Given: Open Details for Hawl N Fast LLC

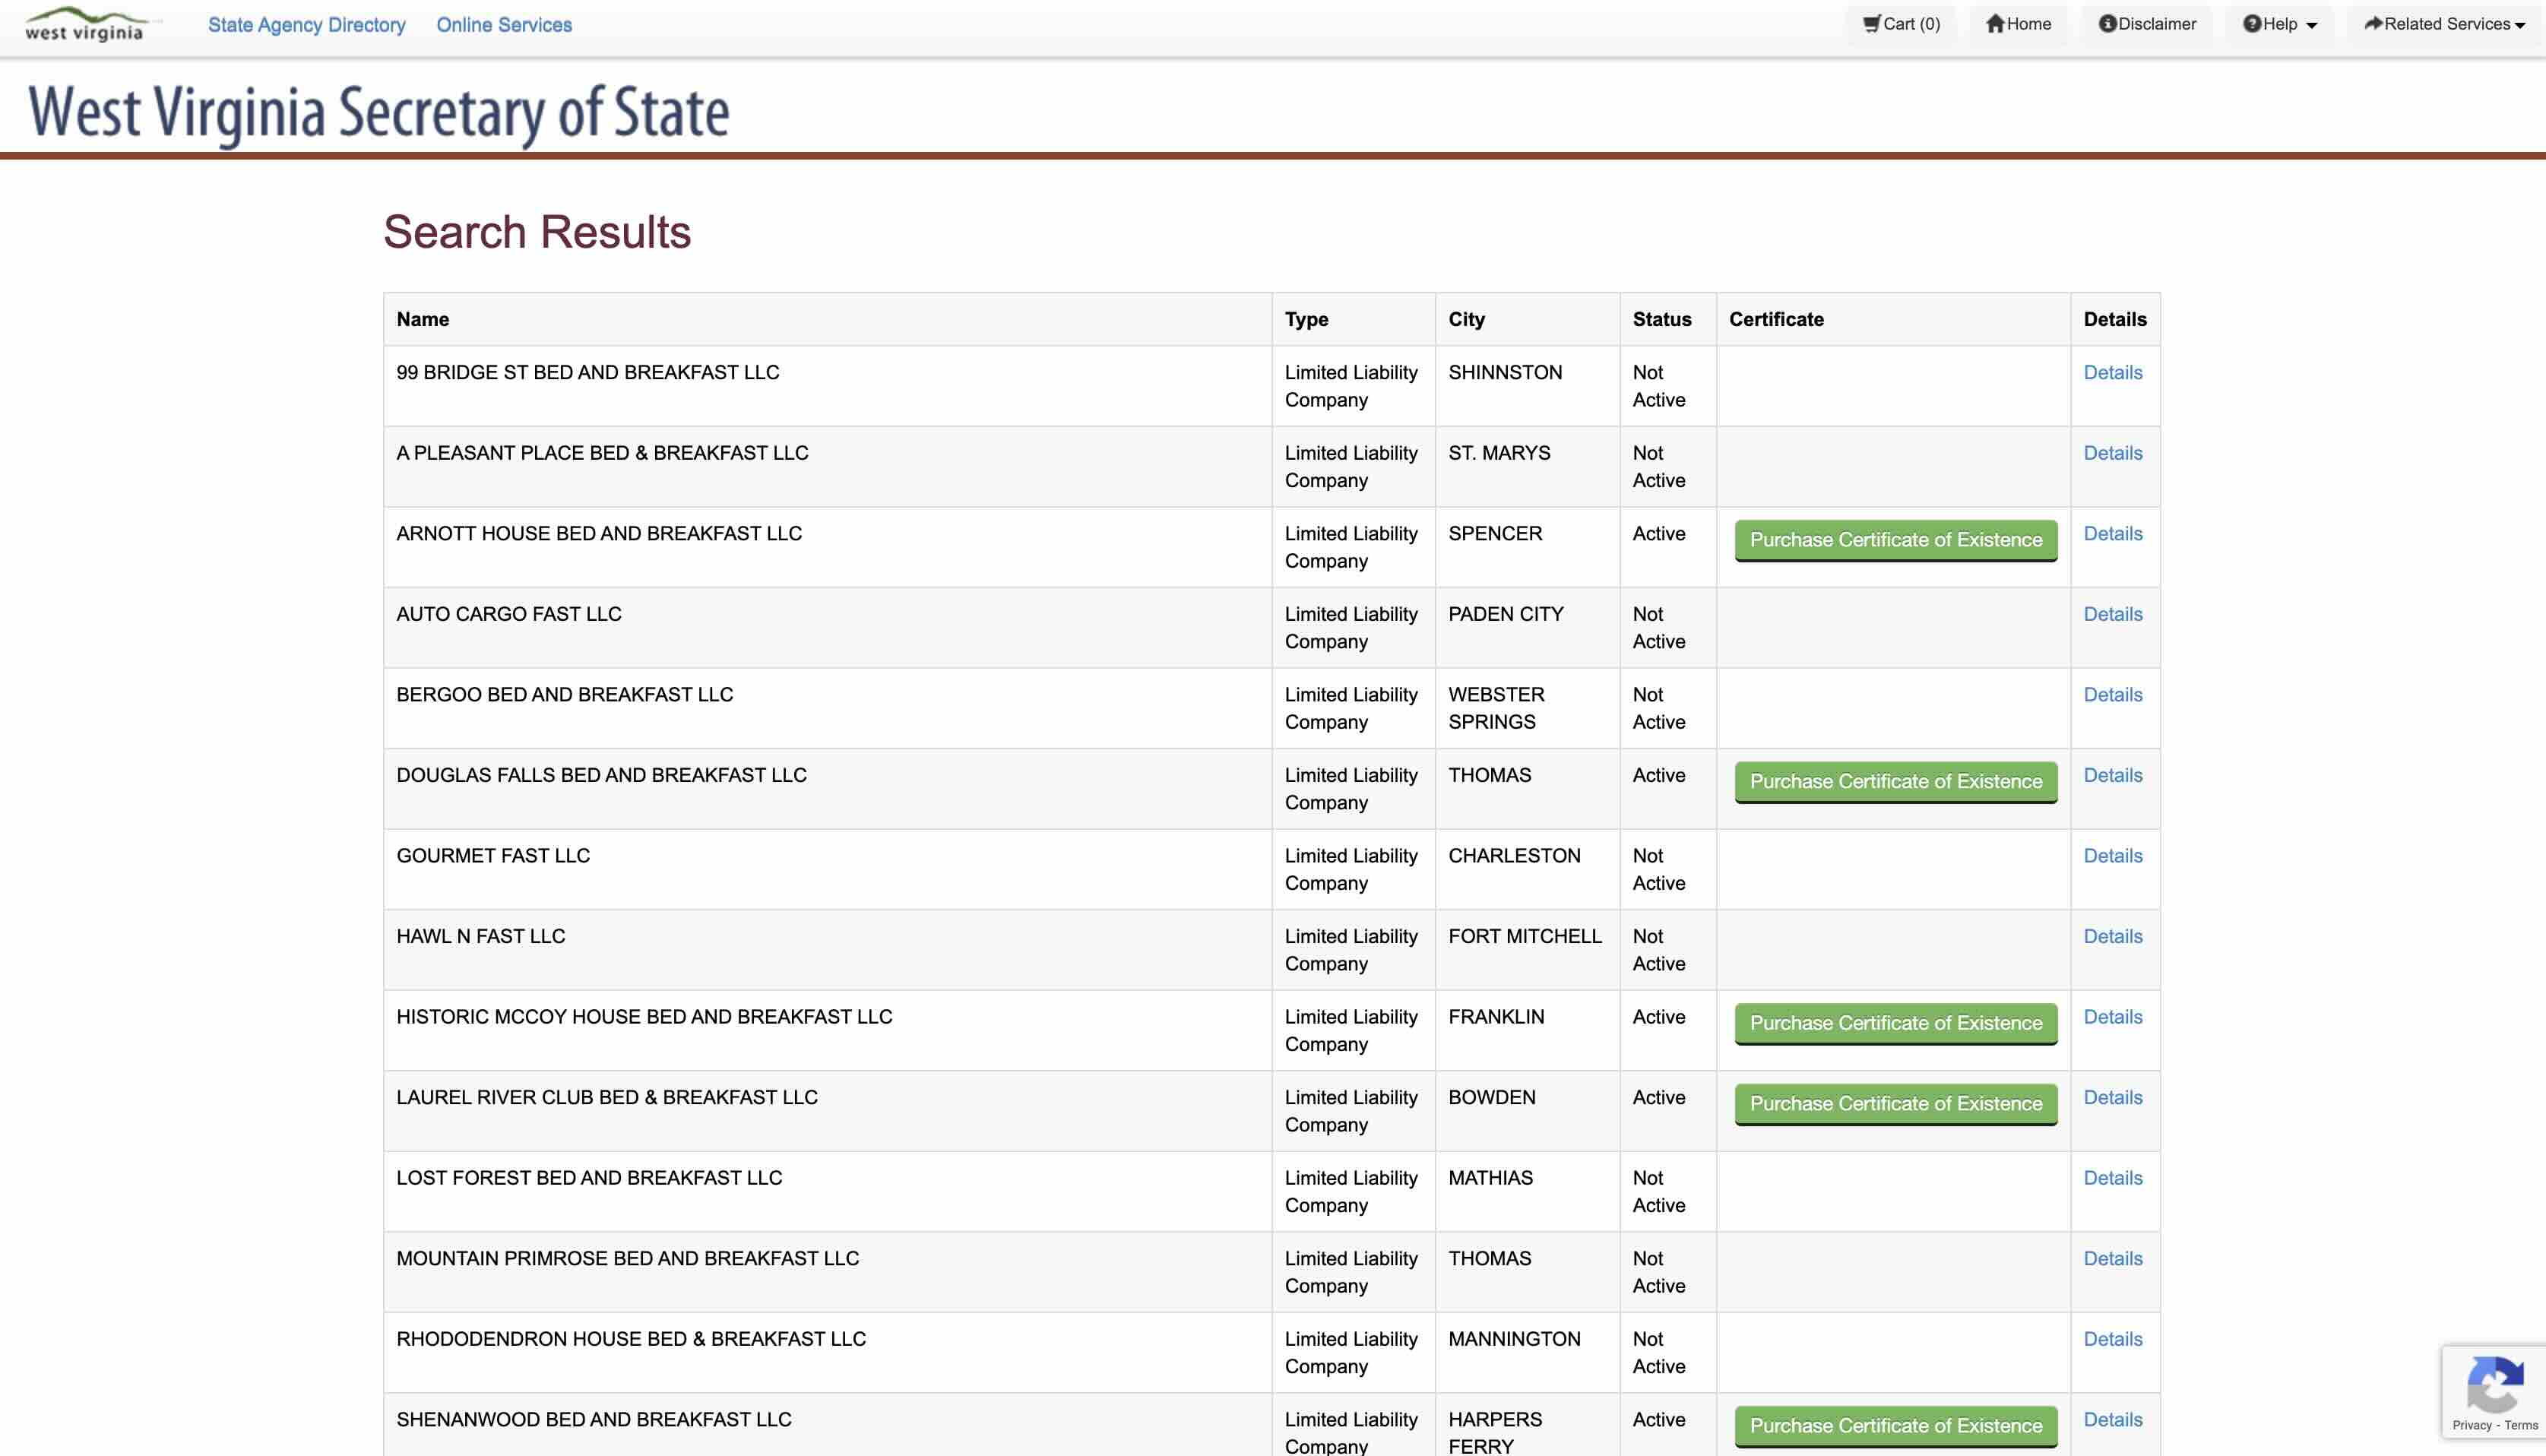Looking at the screenshot, I should pos(2112,937).
